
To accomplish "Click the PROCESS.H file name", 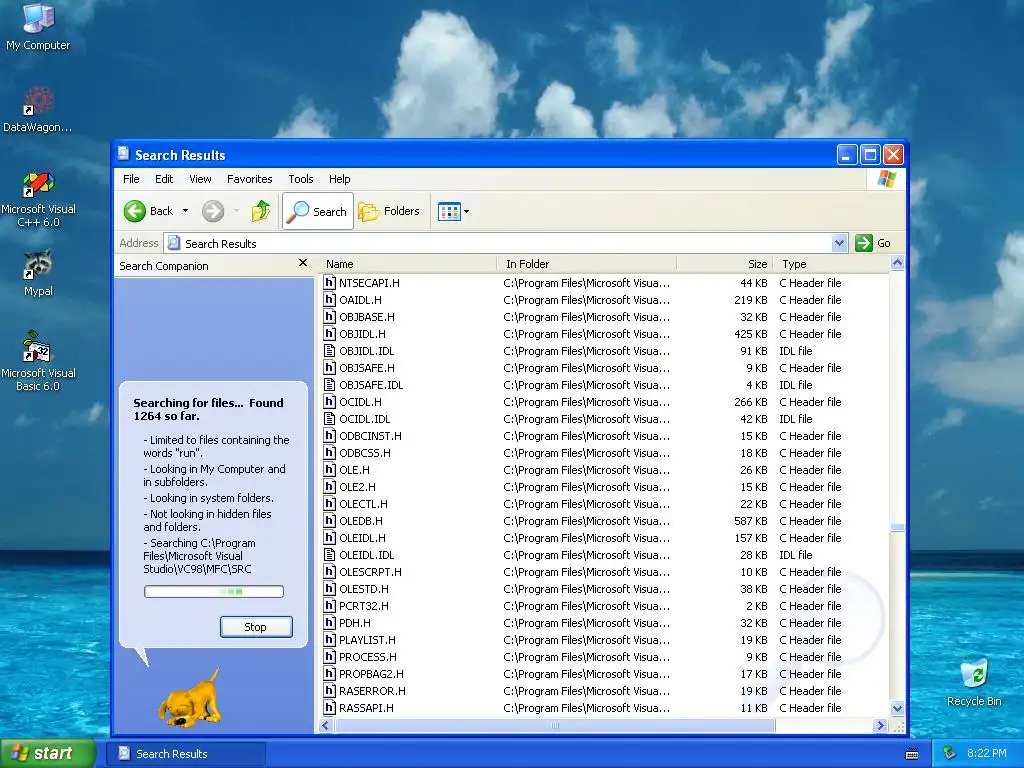I will [368, 657].
